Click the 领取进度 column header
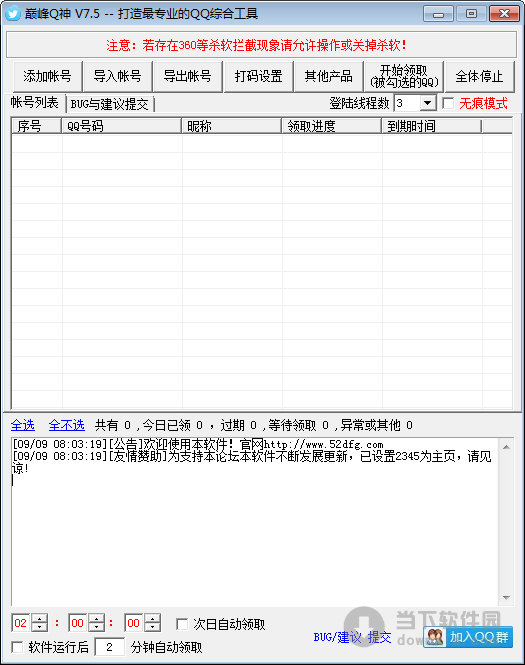 click(332, 126)
